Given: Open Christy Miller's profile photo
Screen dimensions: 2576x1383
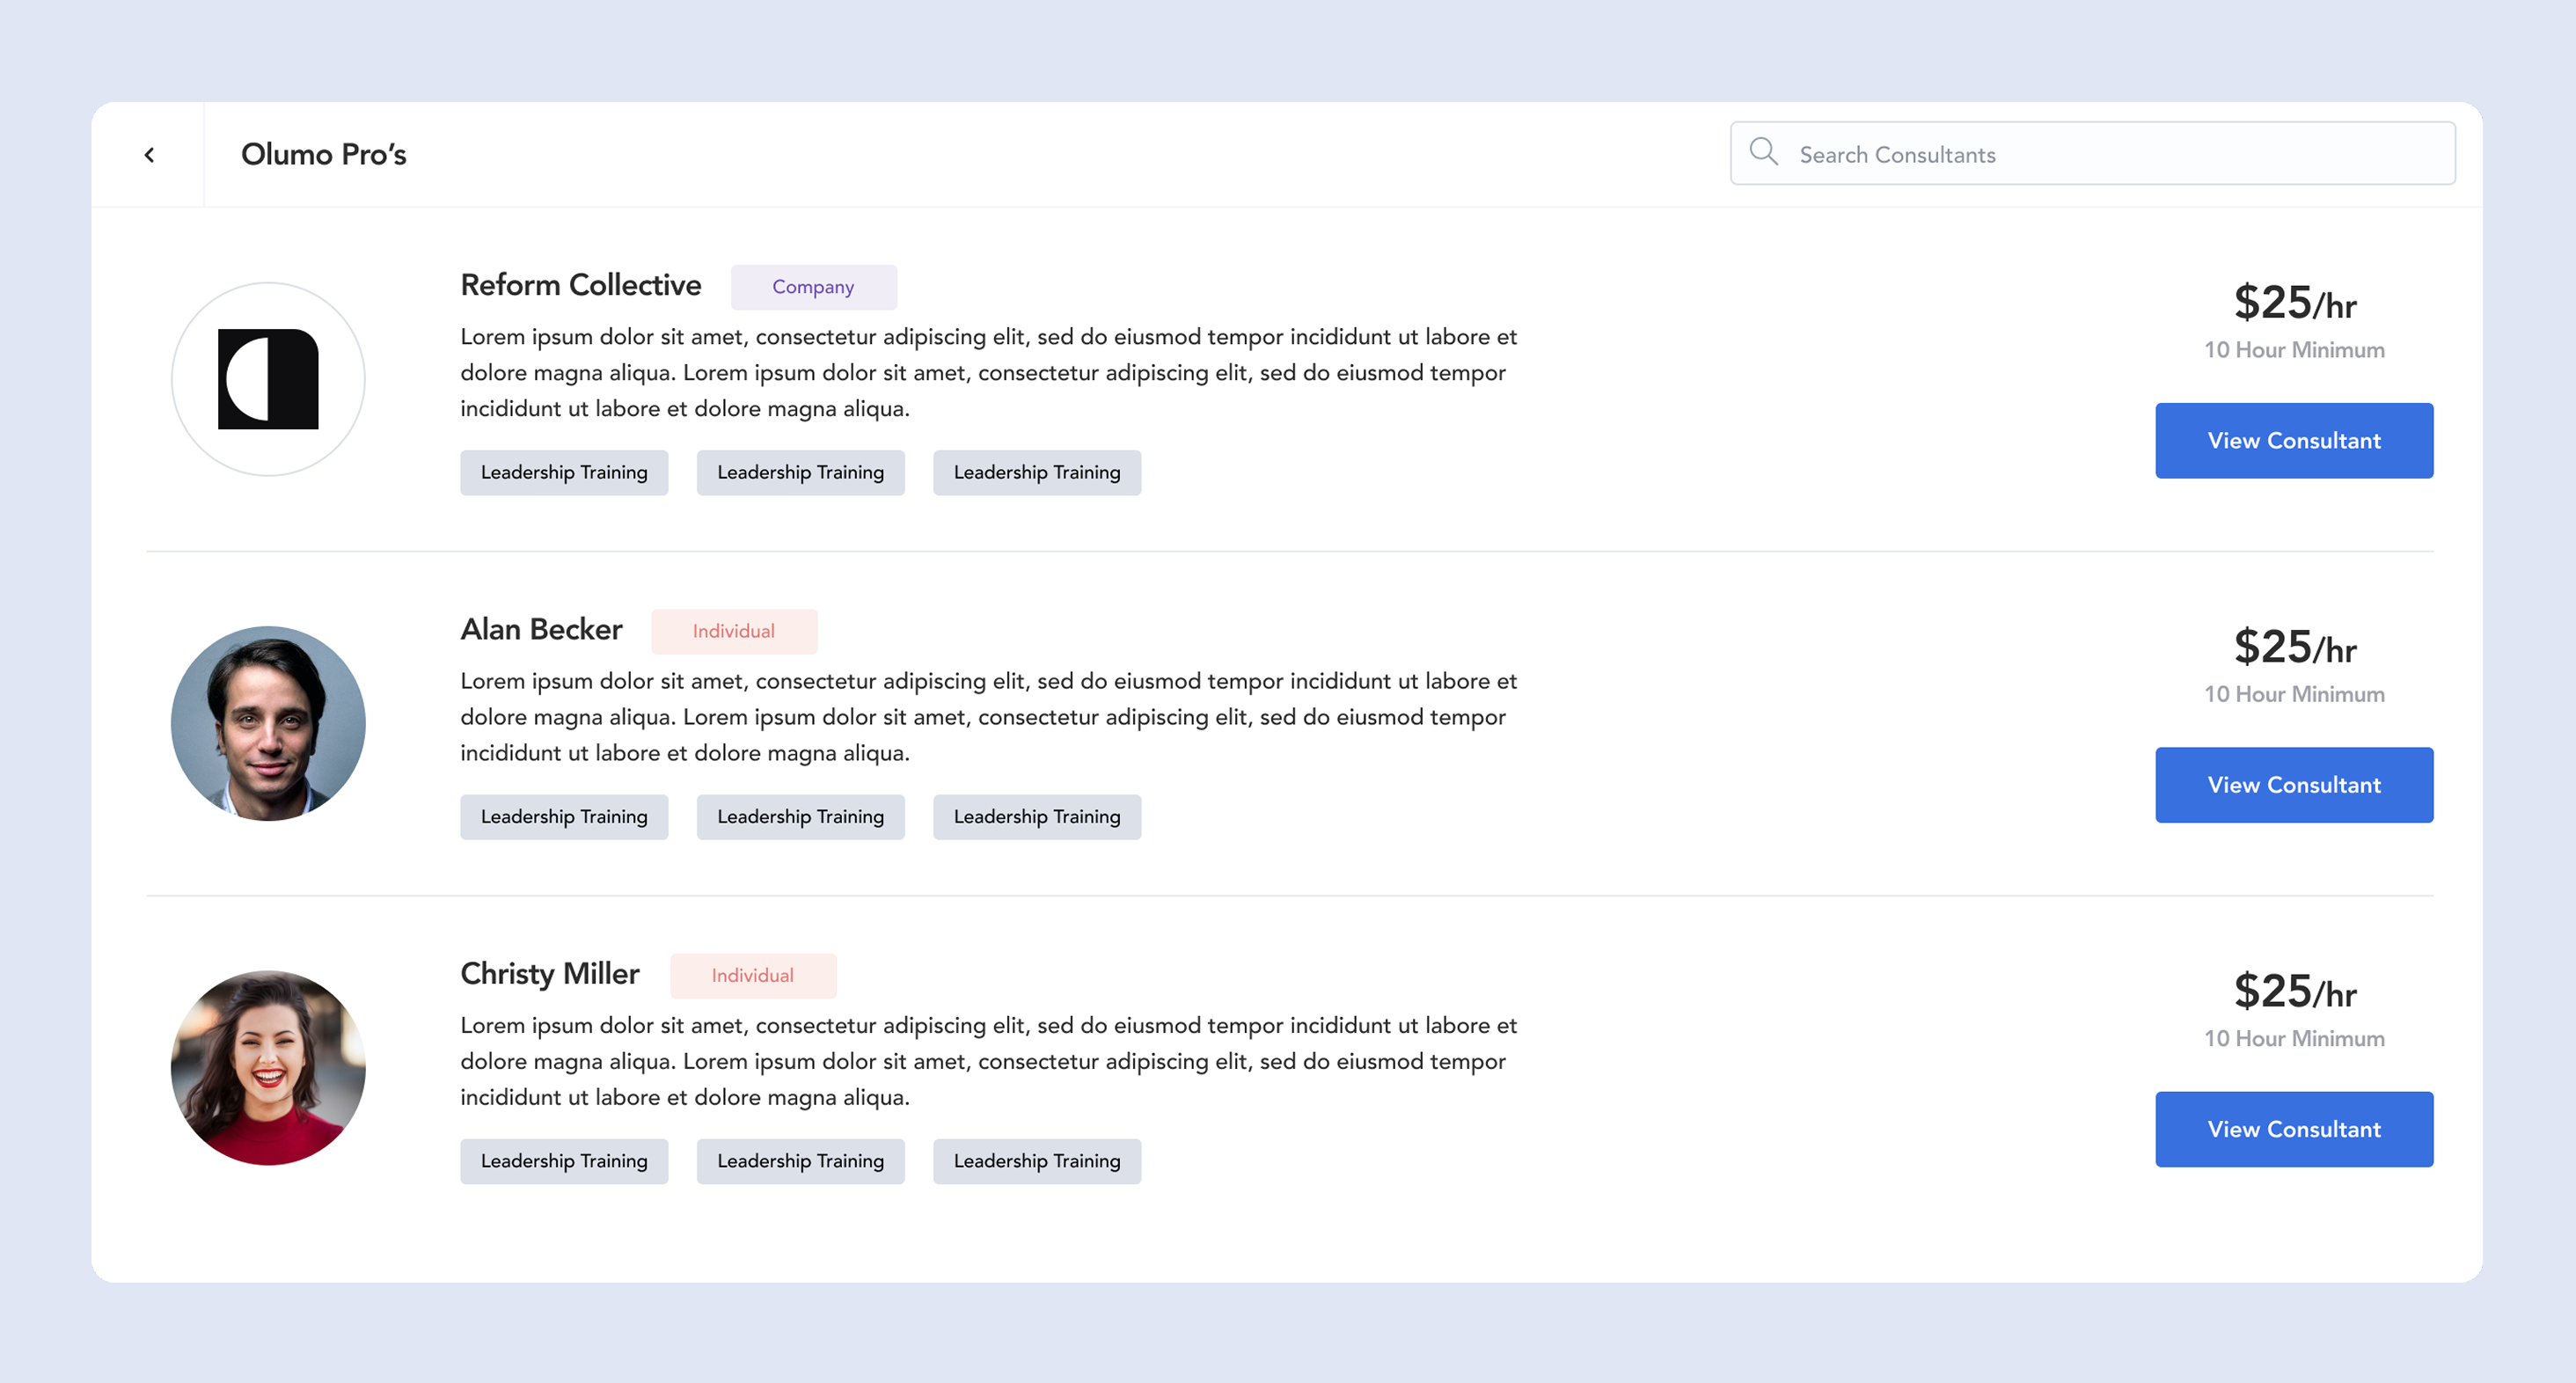Looking at the screenshot, I should [x=268, y=1067].
